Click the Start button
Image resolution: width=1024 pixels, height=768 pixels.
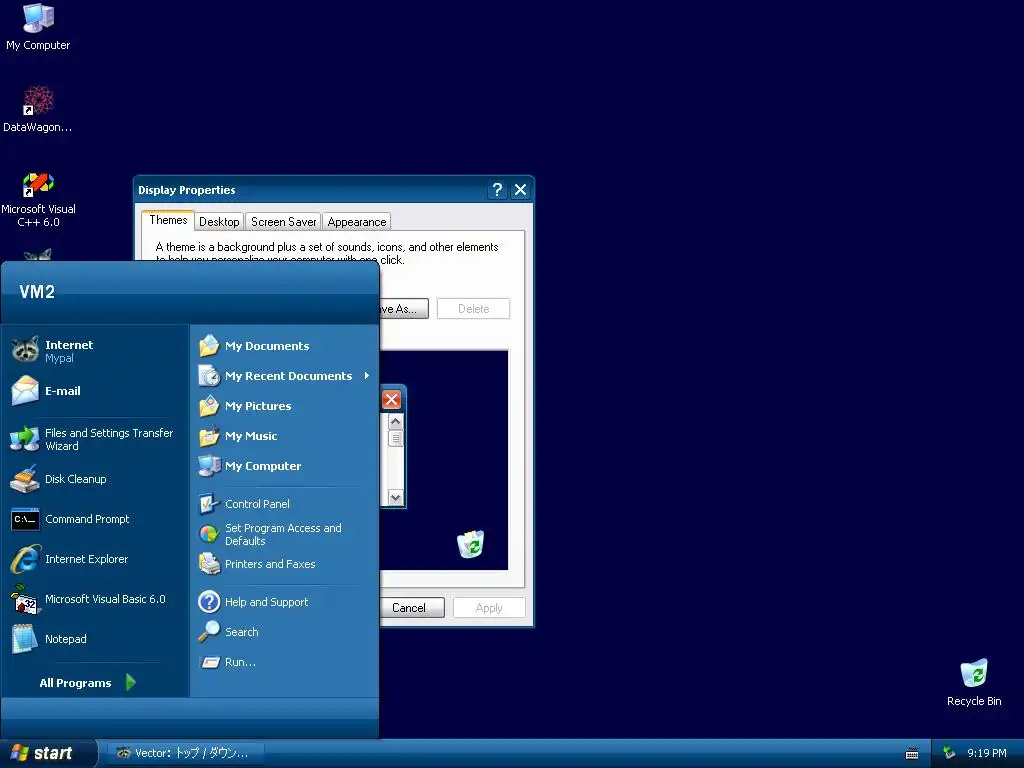point(48,753)
